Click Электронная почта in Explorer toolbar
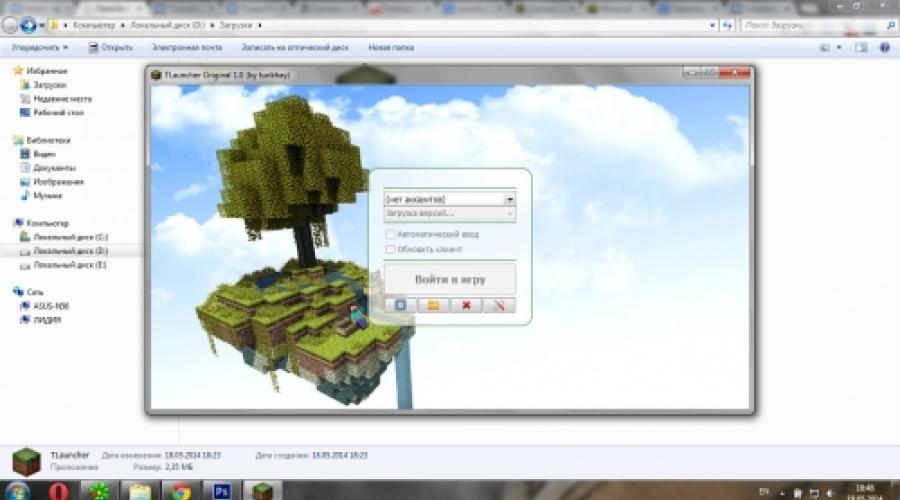Screen dimensions: 900x500 pos(187,48)
